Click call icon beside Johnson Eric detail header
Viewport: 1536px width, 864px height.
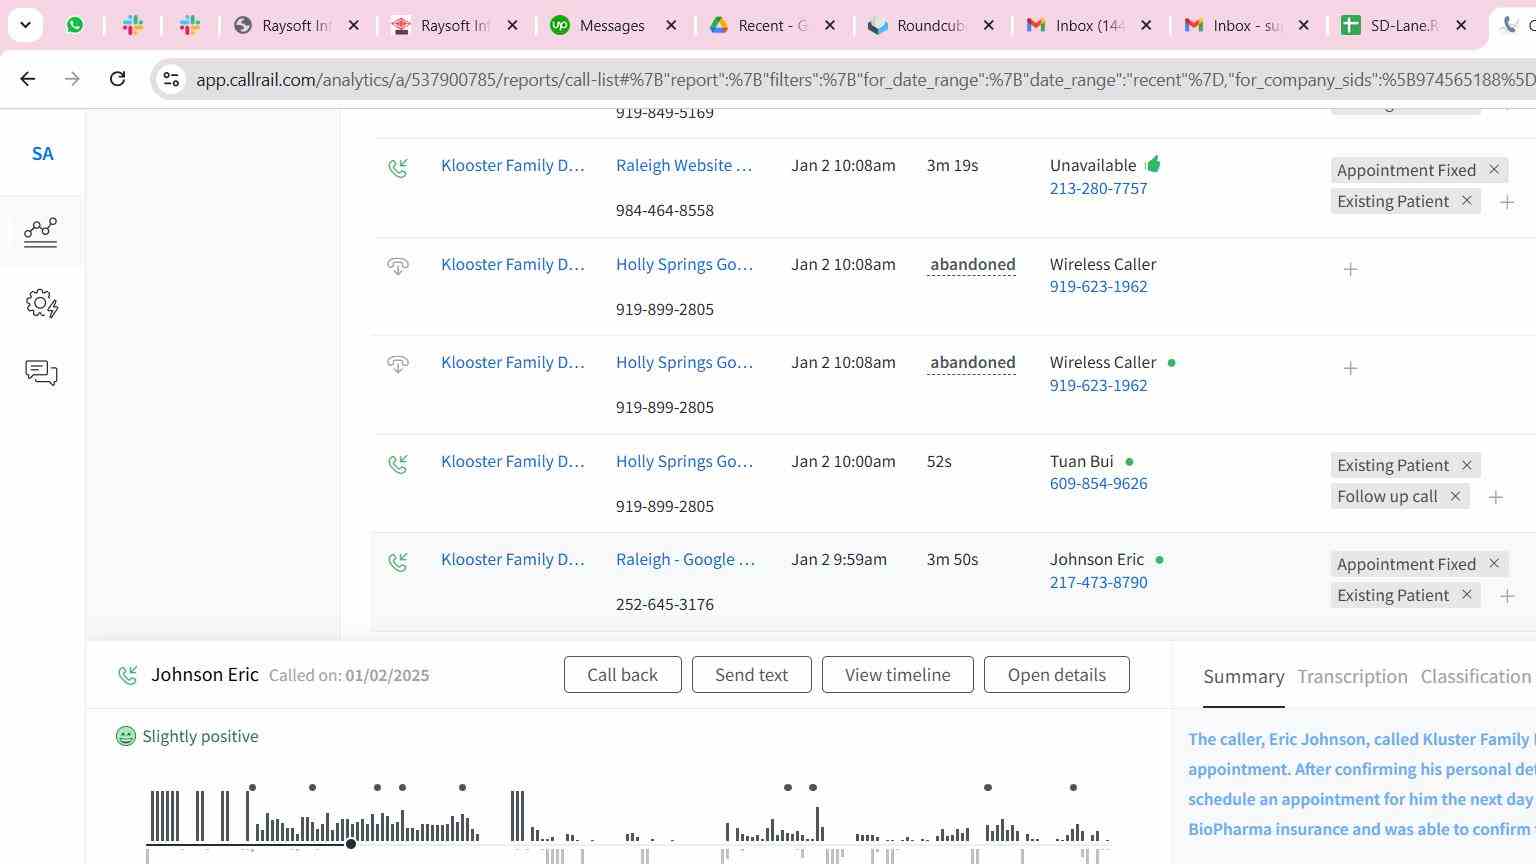128,676
